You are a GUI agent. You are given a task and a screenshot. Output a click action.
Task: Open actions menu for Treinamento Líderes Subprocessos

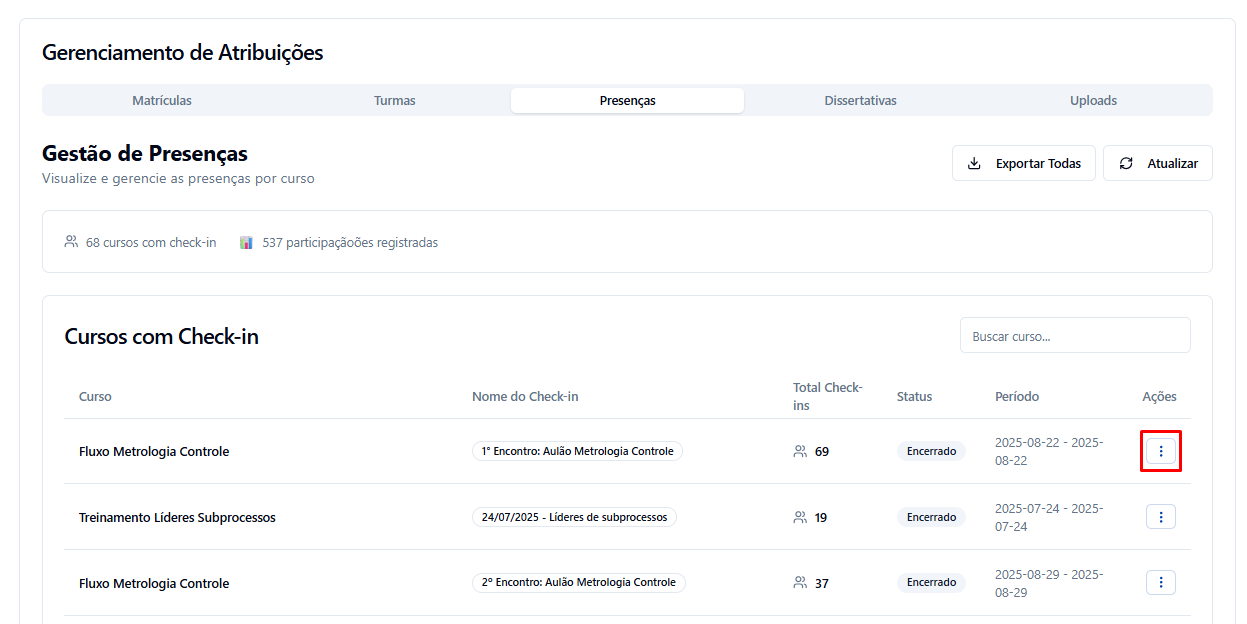click(x=1160, y=517)
